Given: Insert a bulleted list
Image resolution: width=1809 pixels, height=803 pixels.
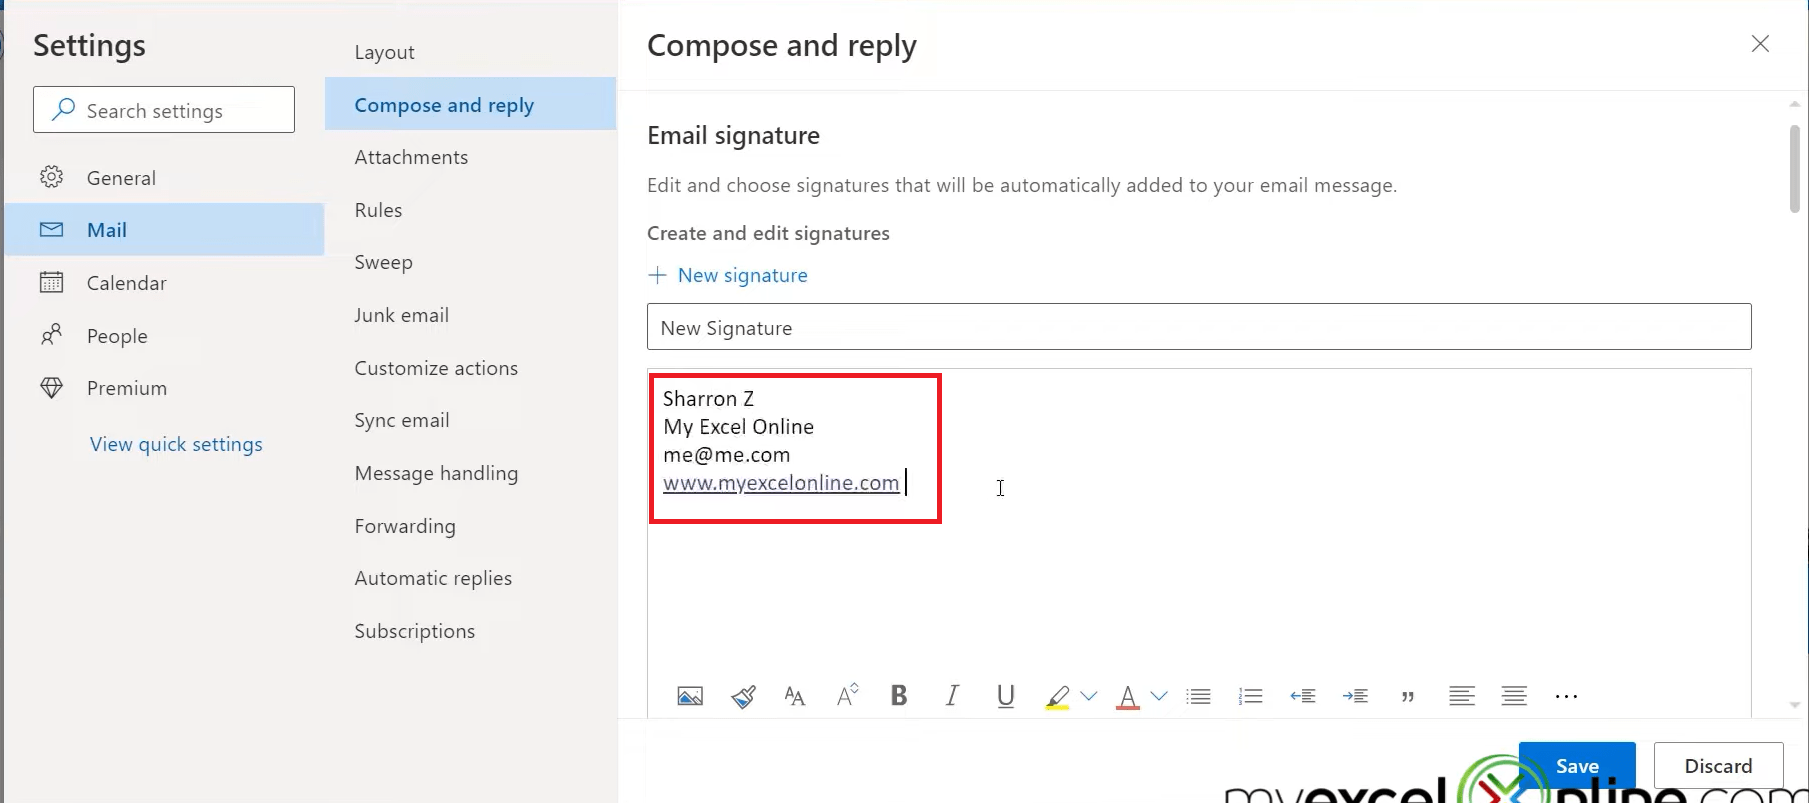Looking at the screenshot, I should (x=1198, y=696).
